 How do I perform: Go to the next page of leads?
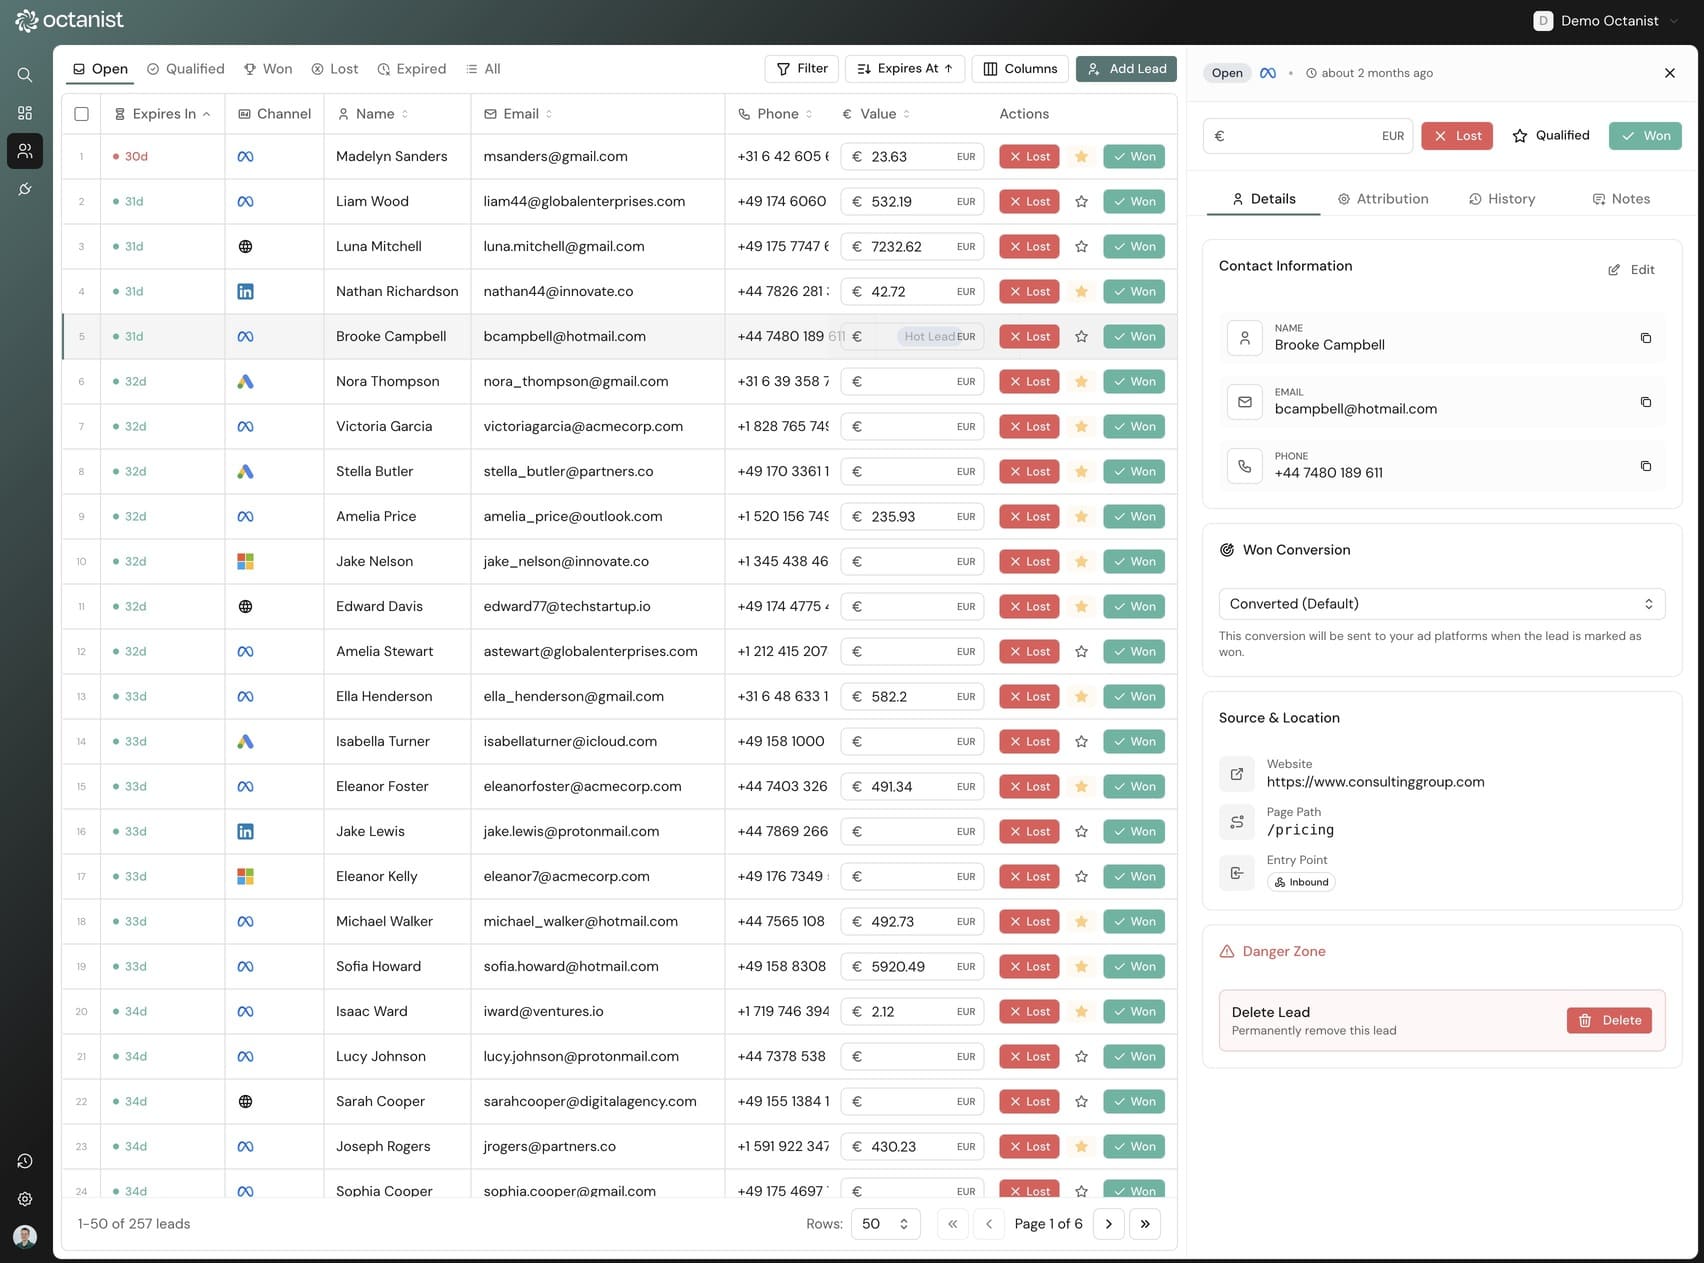click(1108, 1224)
